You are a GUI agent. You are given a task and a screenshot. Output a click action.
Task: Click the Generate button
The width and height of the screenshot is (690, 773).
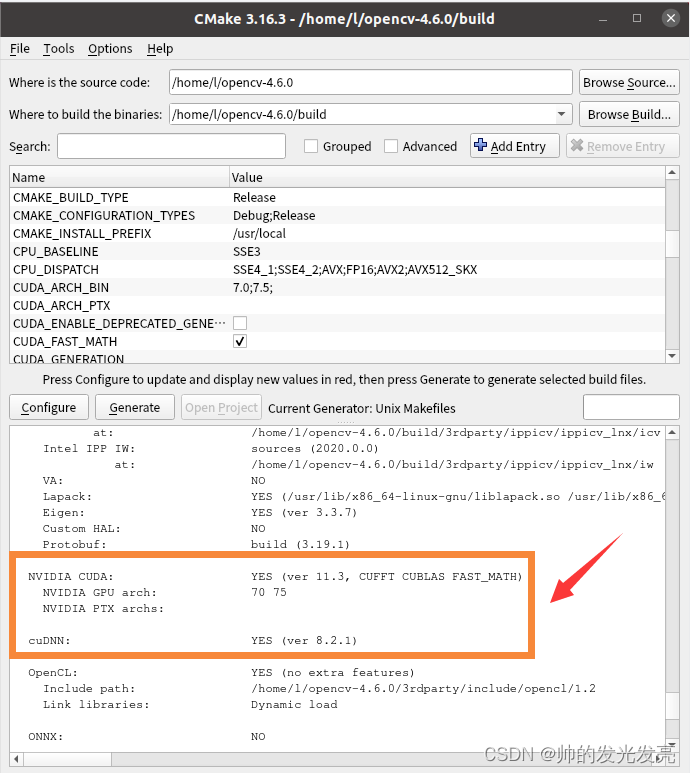(x=135, y=407)
